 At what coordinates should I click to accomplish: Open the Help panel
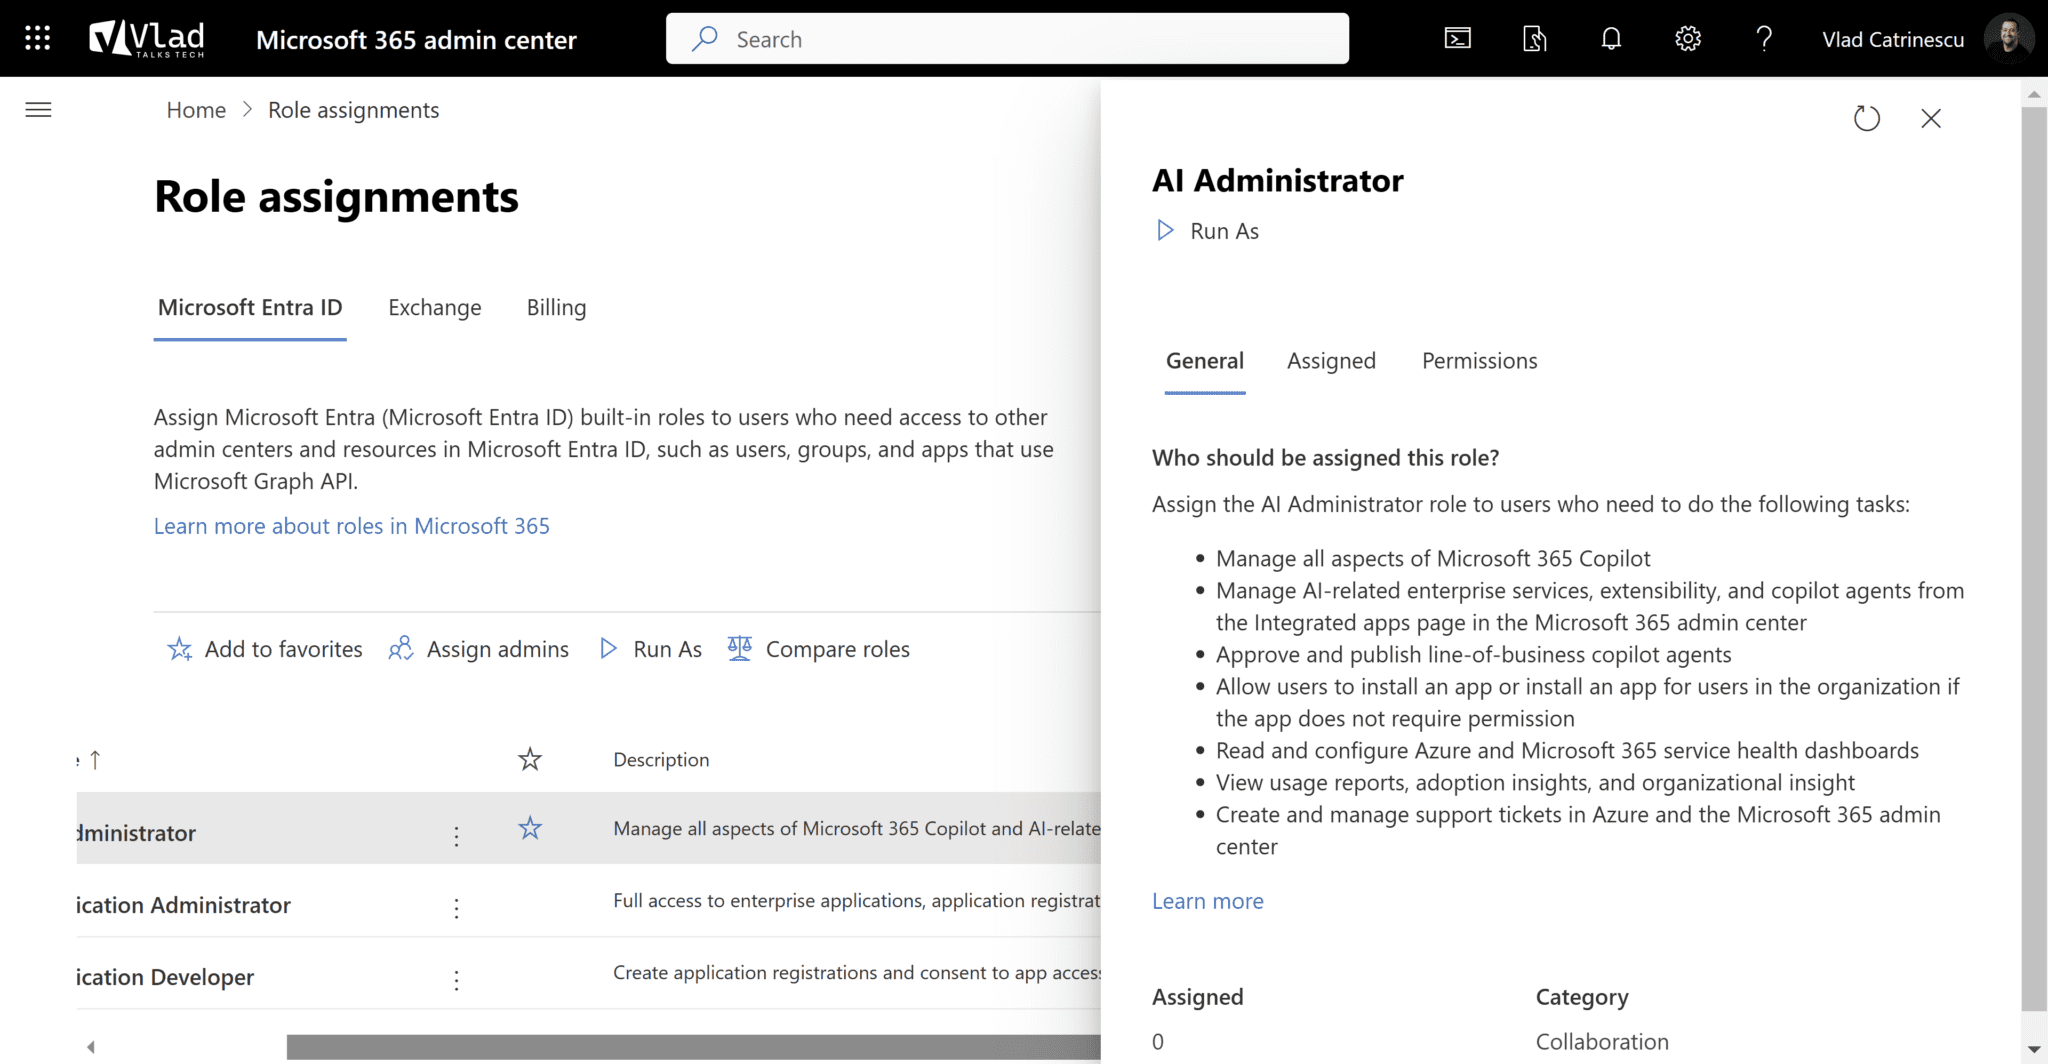click(1763, 38)
